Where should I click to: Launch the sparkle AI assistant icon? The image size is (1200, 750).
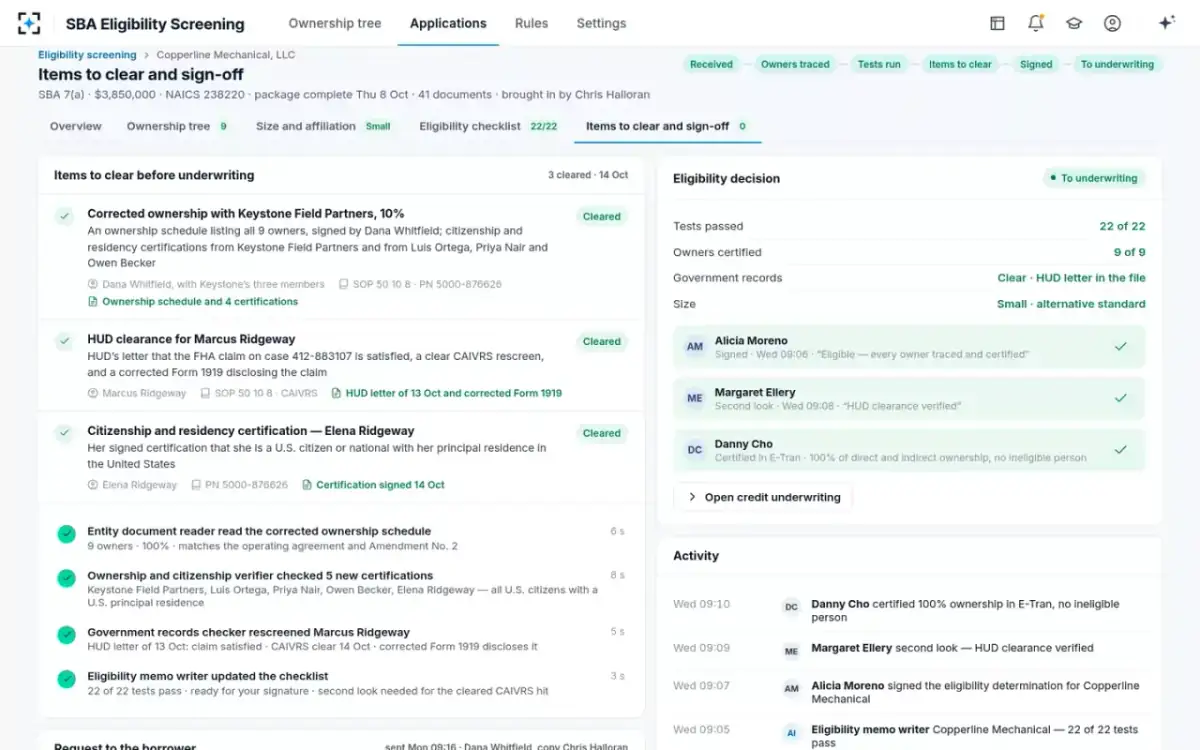pos(1166,23)
